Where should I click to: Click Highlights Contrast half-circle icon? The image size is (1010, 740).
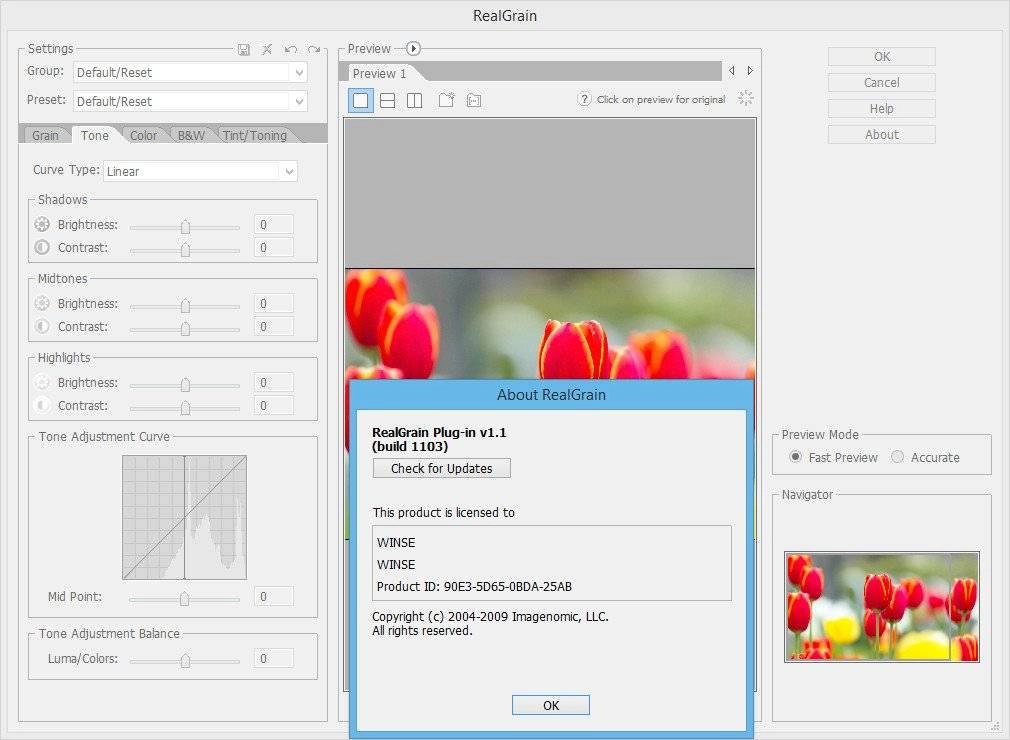42,406
